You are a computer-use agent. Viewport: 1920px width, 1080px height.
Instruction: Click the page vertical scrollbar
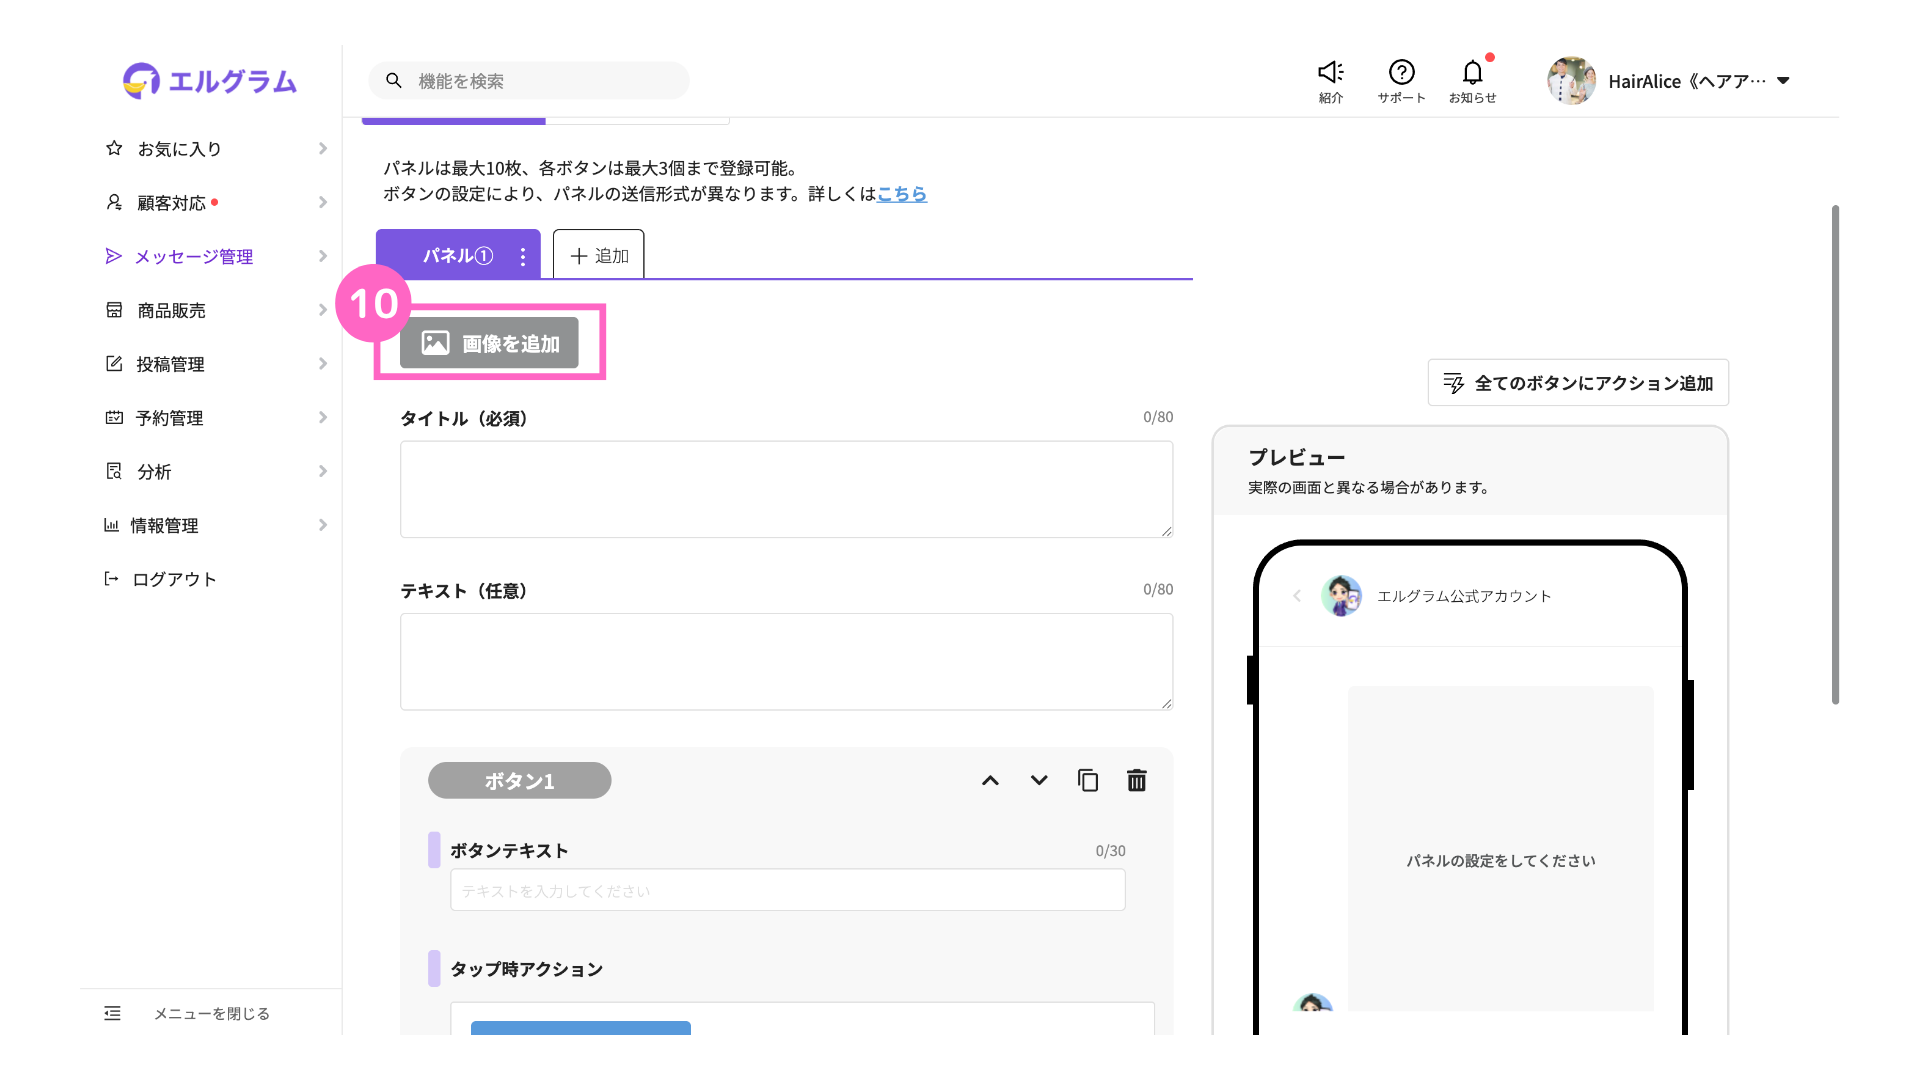click(1835, 455)
